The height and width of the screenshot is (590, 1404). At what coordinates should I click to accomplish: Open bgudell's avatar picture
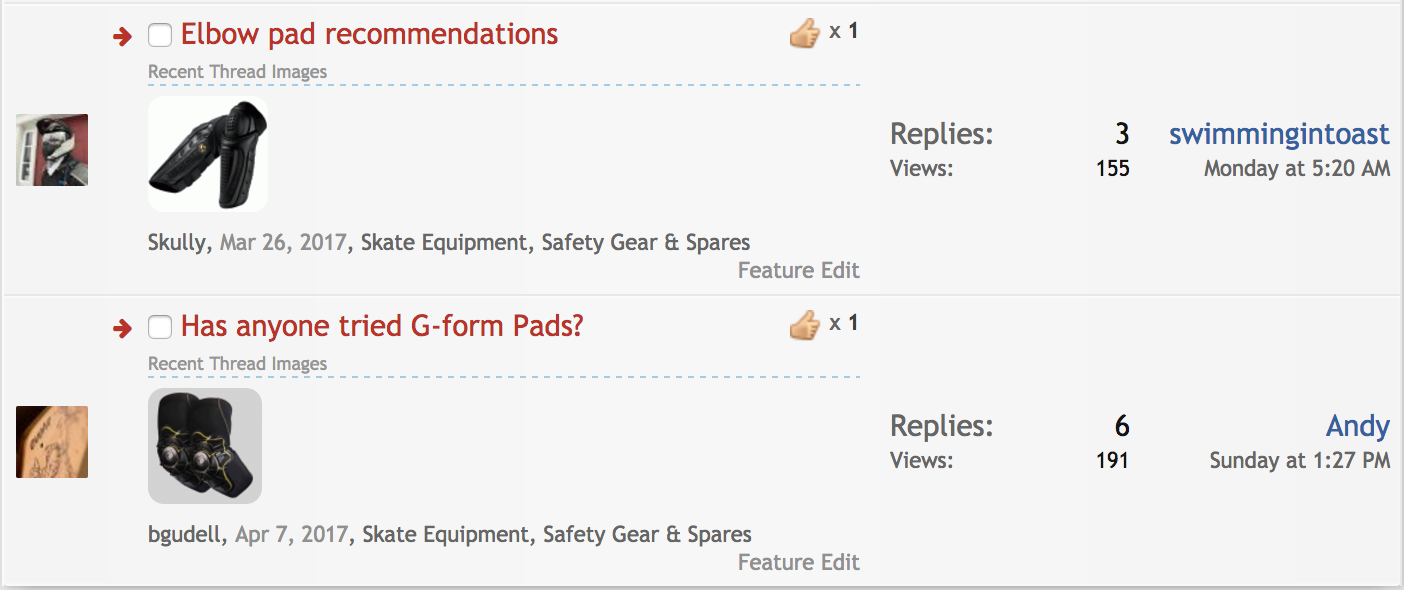(x=52, y=441)
